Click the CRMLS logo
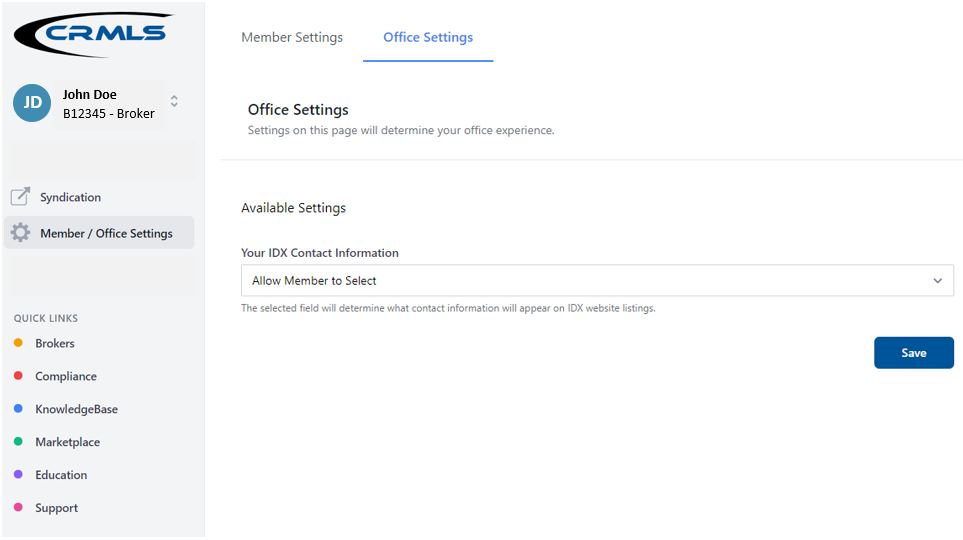The width and height of the screenshot is (963, 540). click(x=94, y=34)
